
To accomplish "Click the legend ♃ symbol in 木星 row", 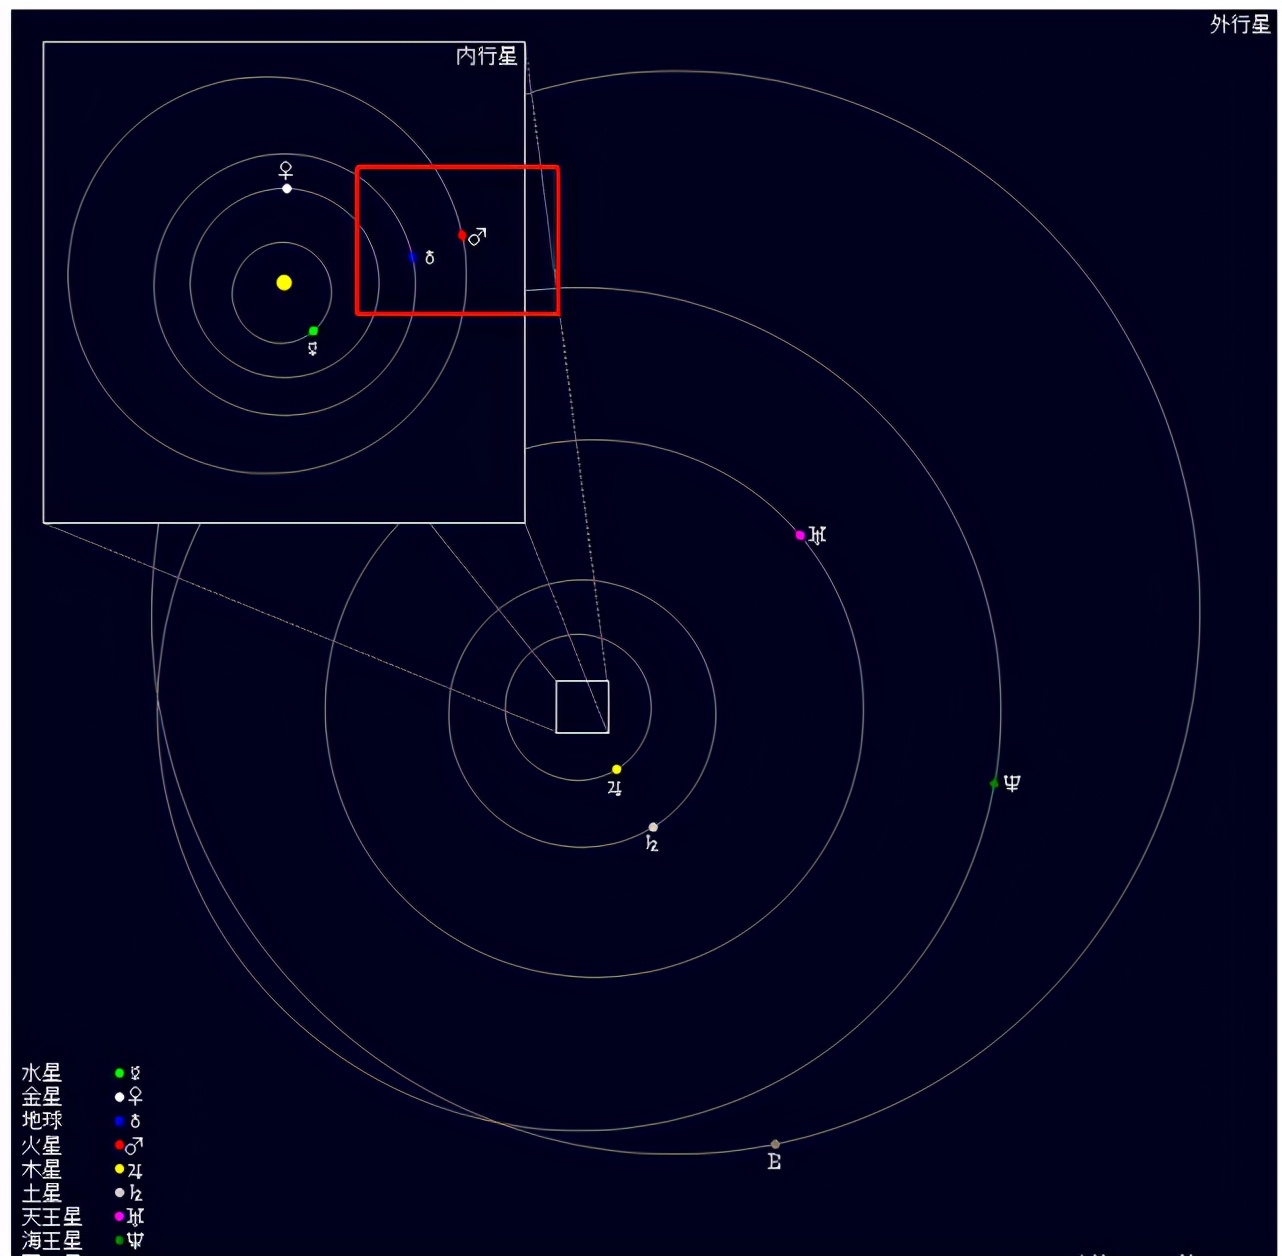I will 135,1169.
